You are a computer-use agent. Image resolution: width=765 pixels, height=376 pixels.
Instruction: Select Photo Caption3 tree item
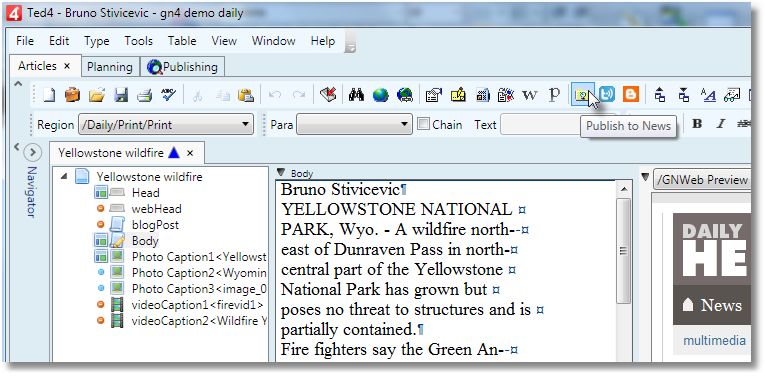pos(199,288)
